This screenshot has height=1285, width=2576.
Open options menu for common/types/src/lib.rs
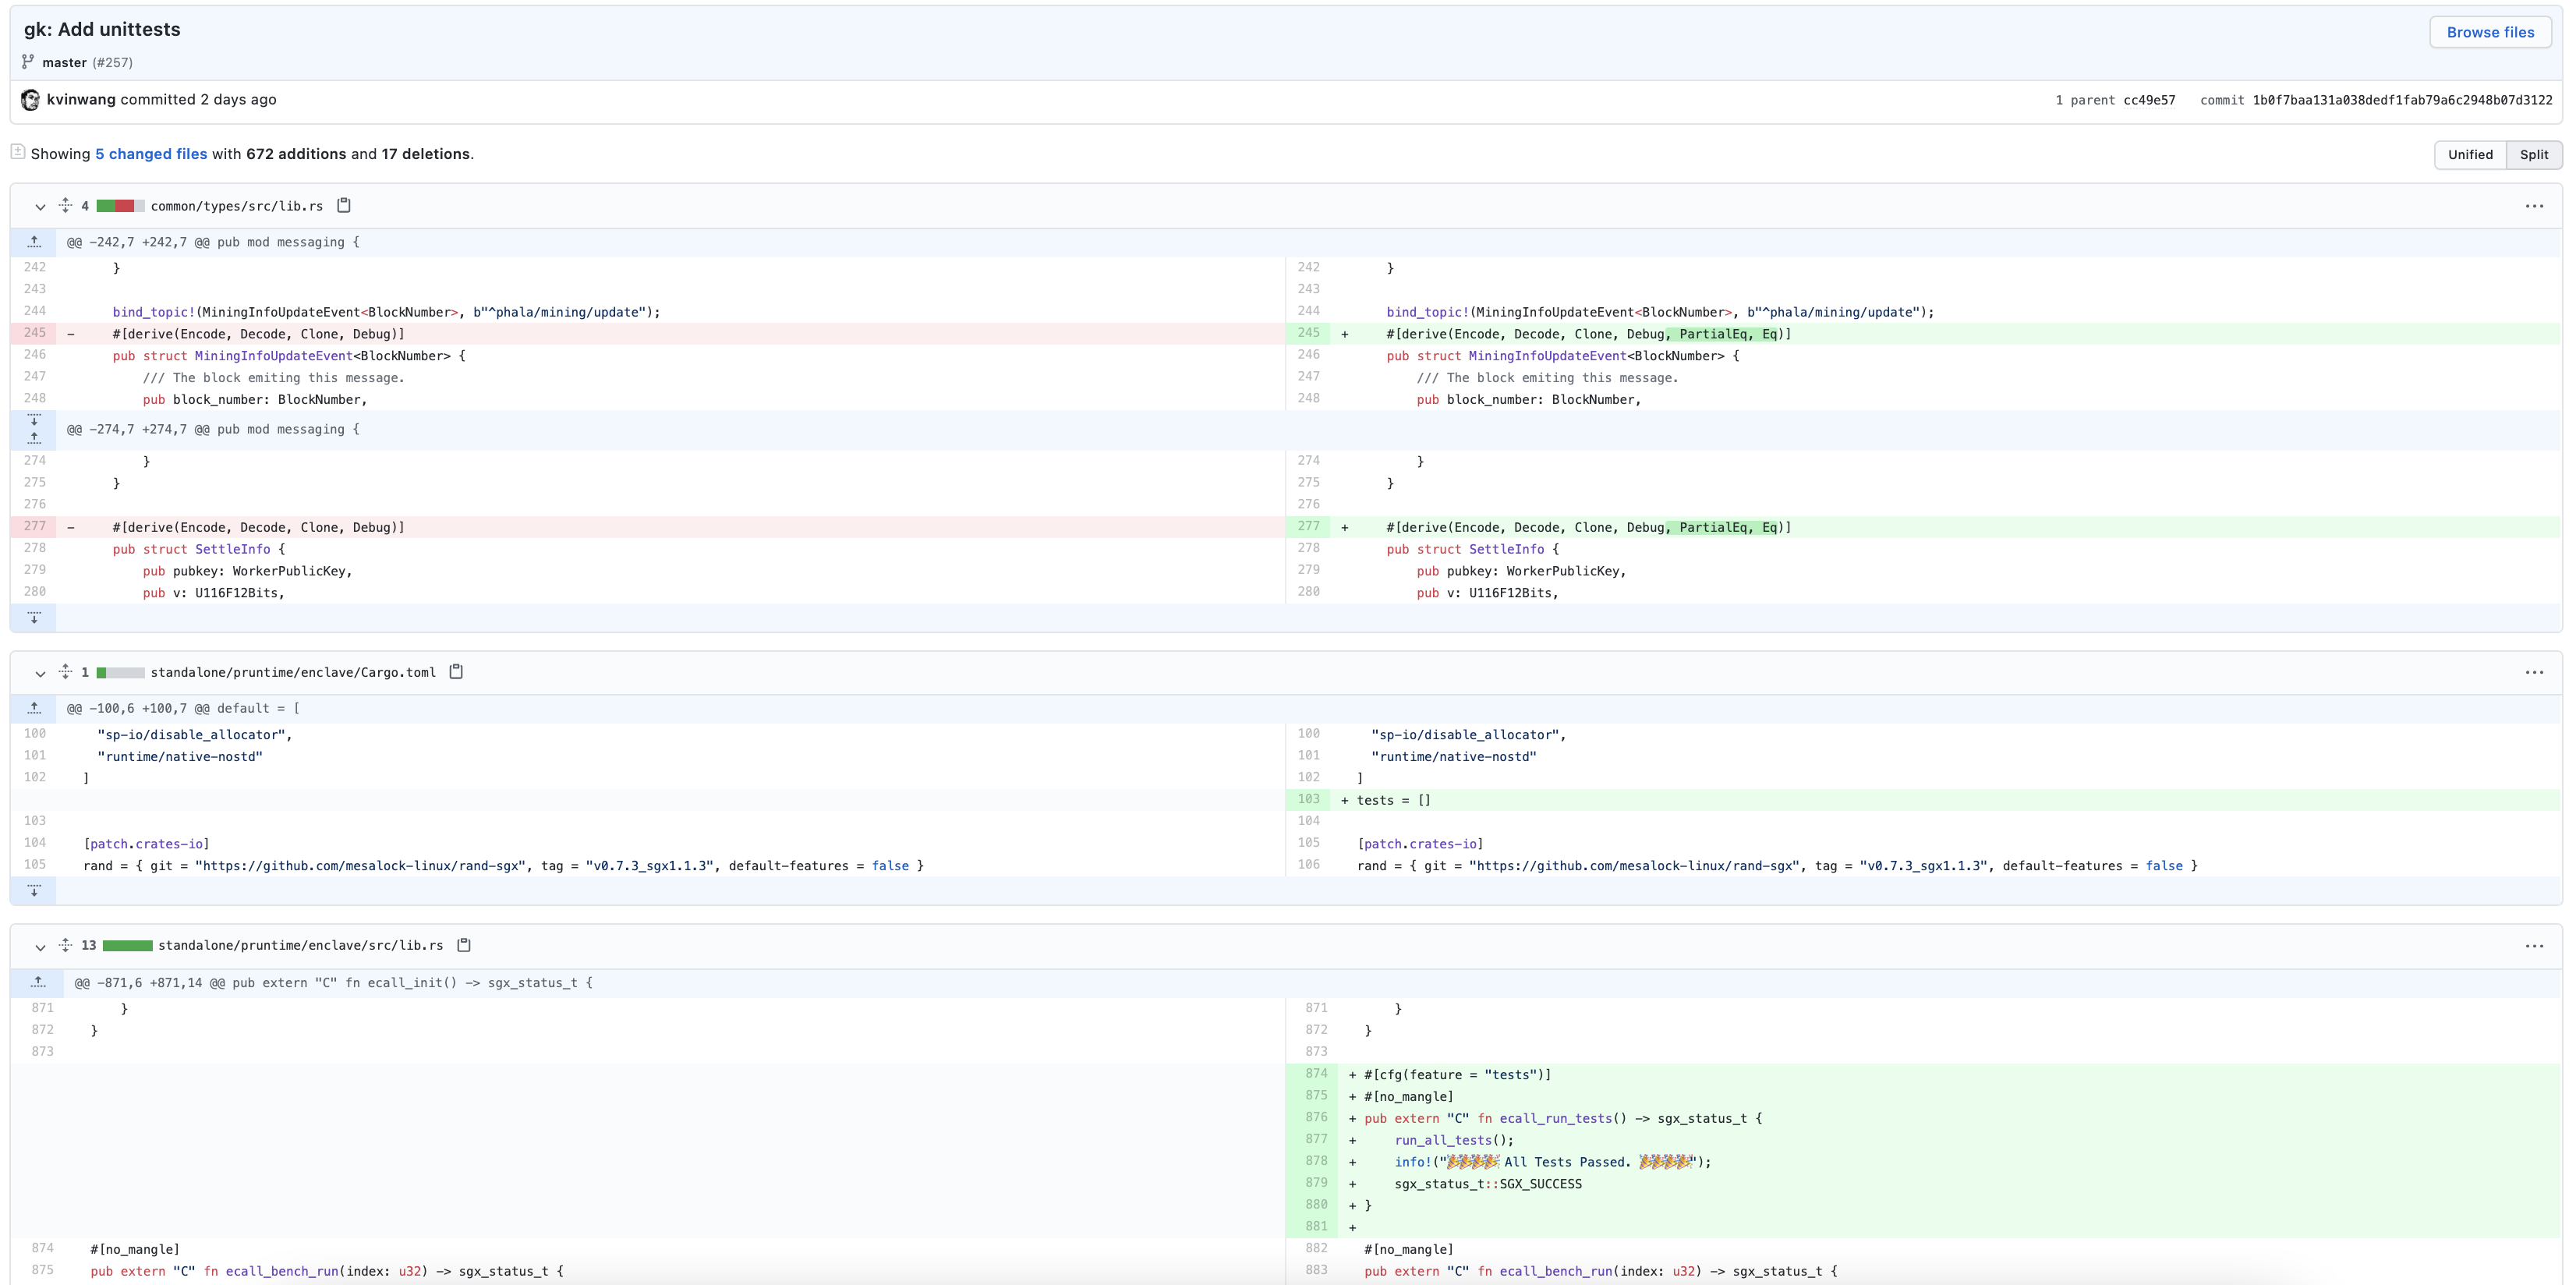(x=2533, y=206)
